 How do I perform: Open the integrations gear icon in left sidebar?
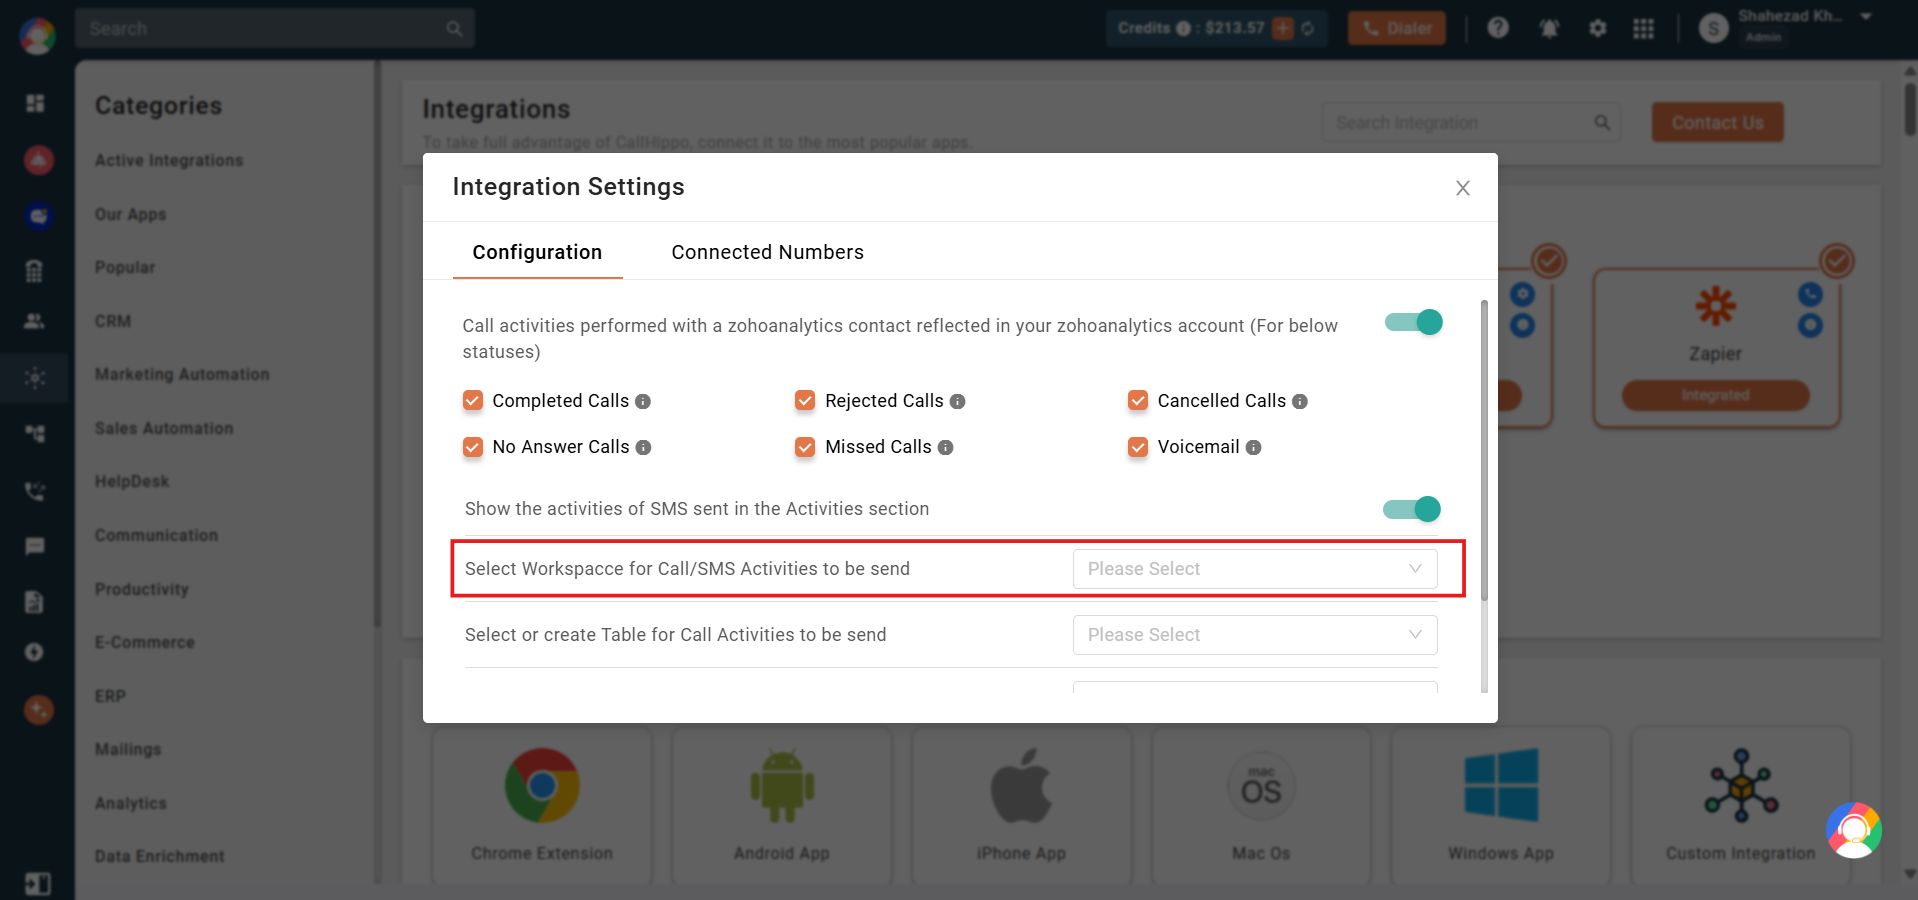click(x=35, y=378)
